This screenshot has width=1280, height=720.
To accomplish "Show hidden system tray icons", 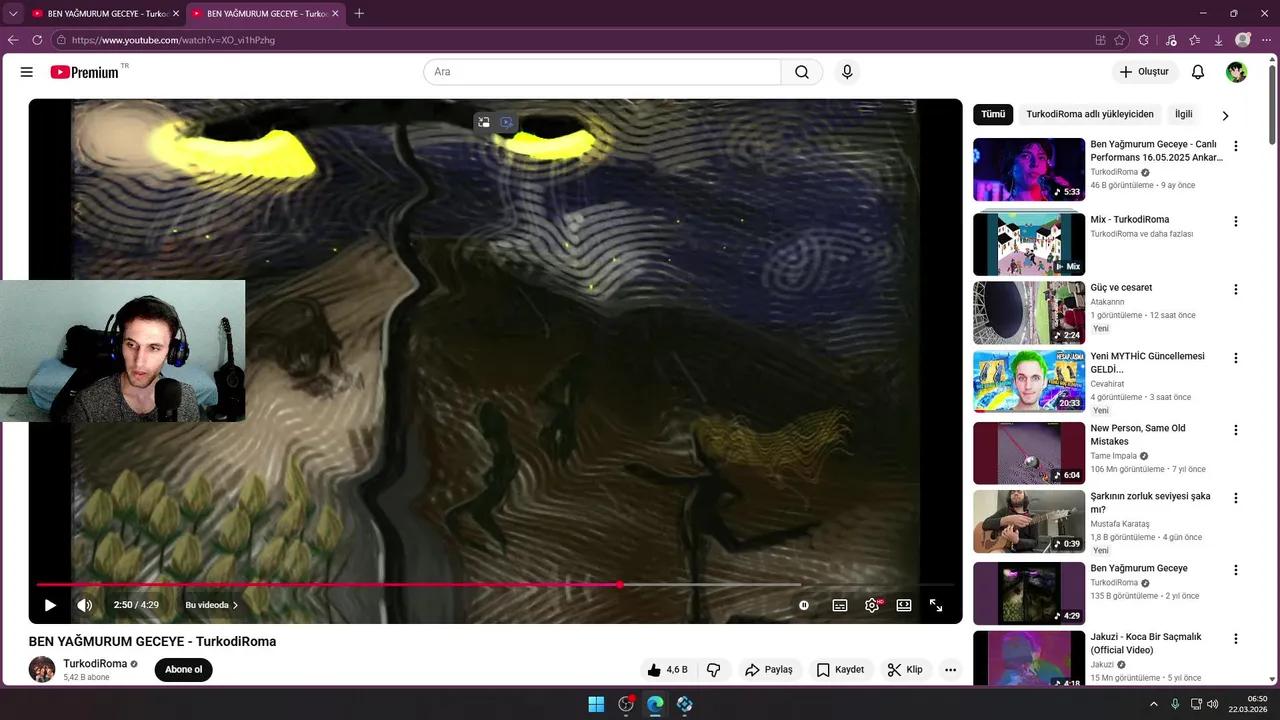I will tap(1153, 704).
